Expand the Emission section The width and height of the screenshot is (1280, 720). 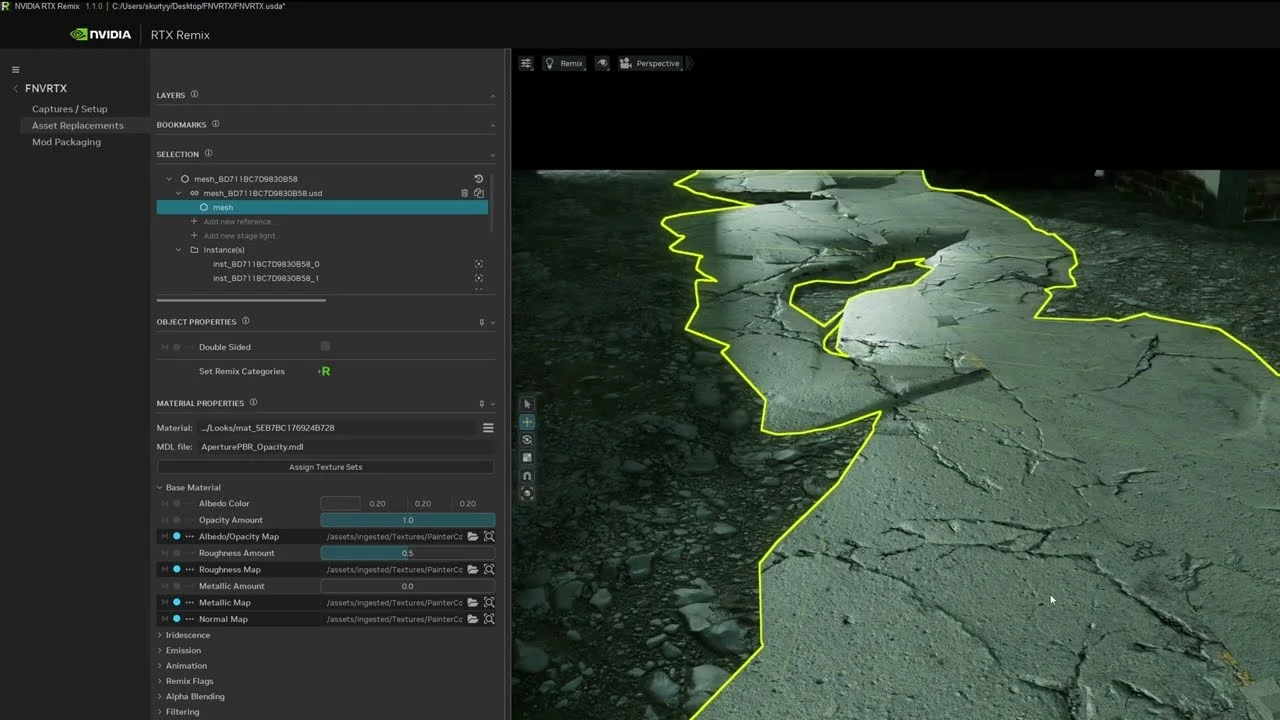(183, 650)
